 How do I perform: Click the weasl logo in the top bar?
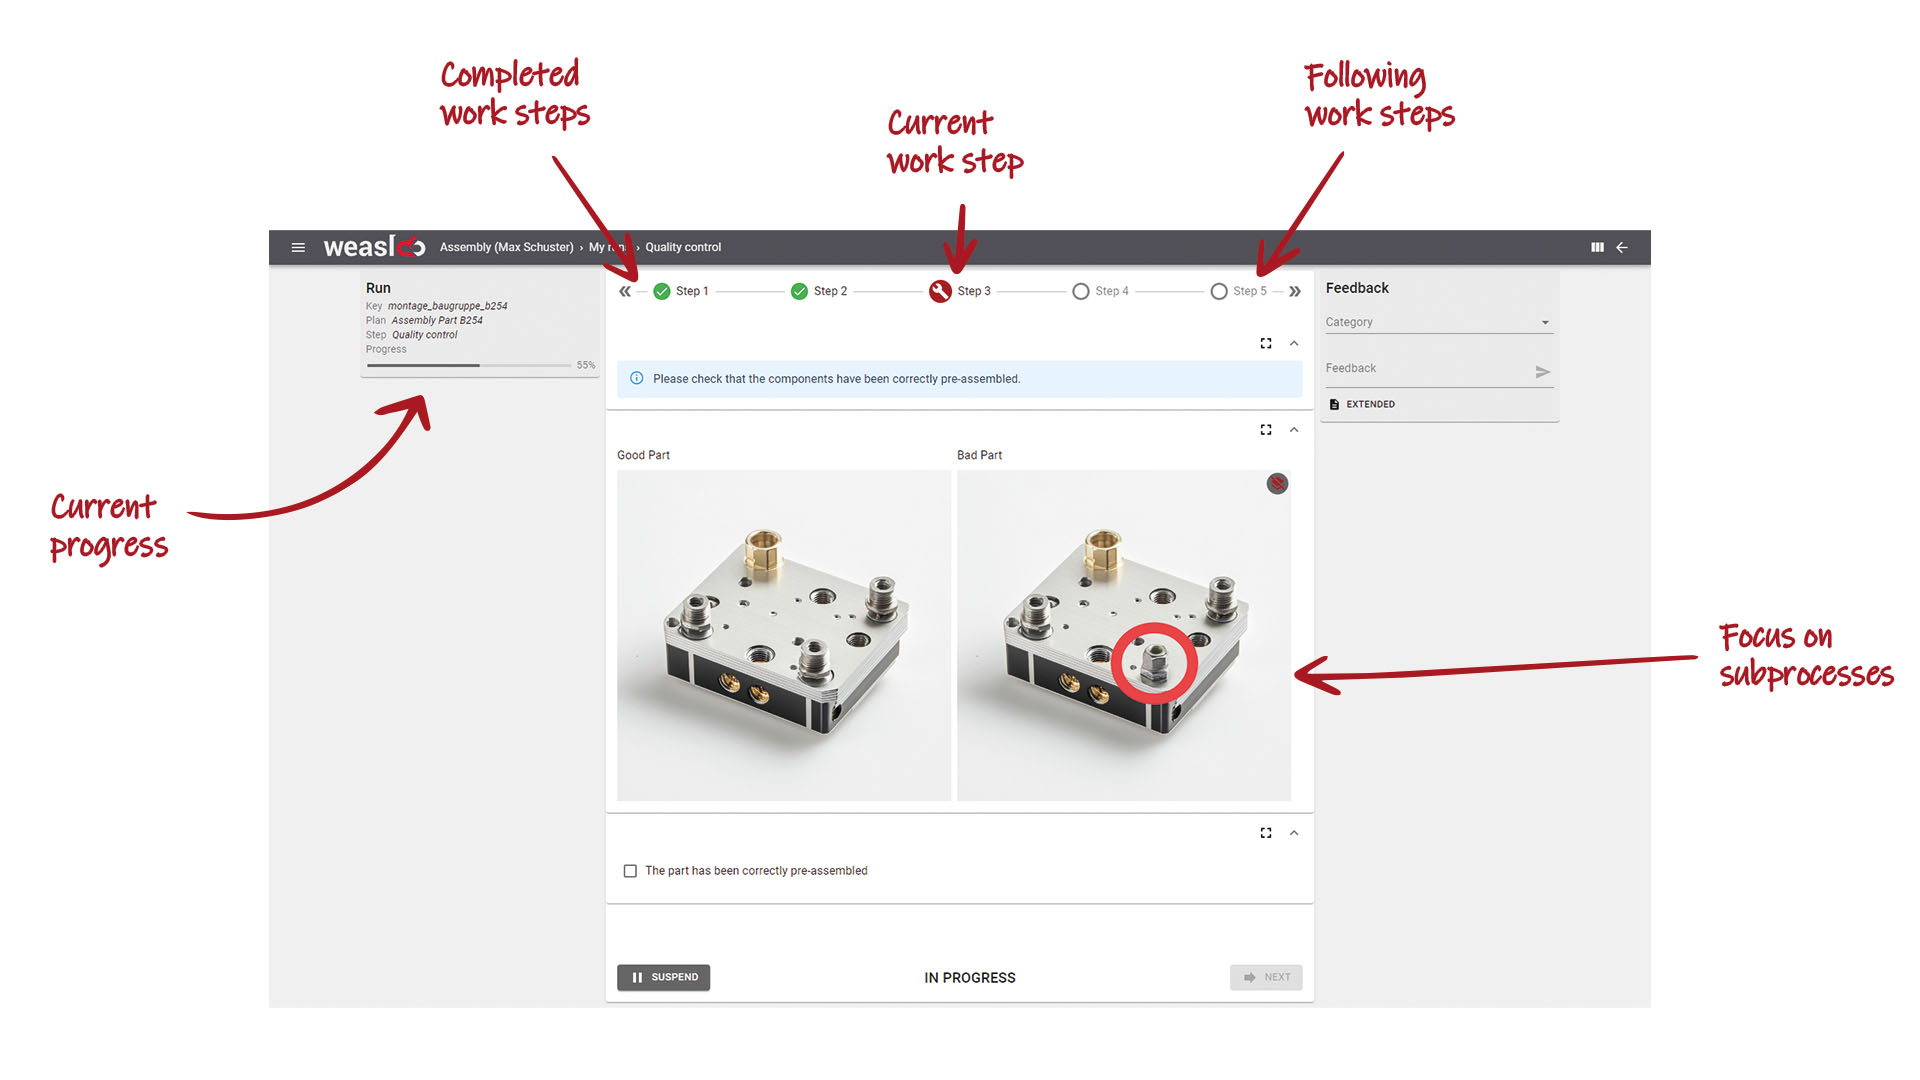click(372, 247)
